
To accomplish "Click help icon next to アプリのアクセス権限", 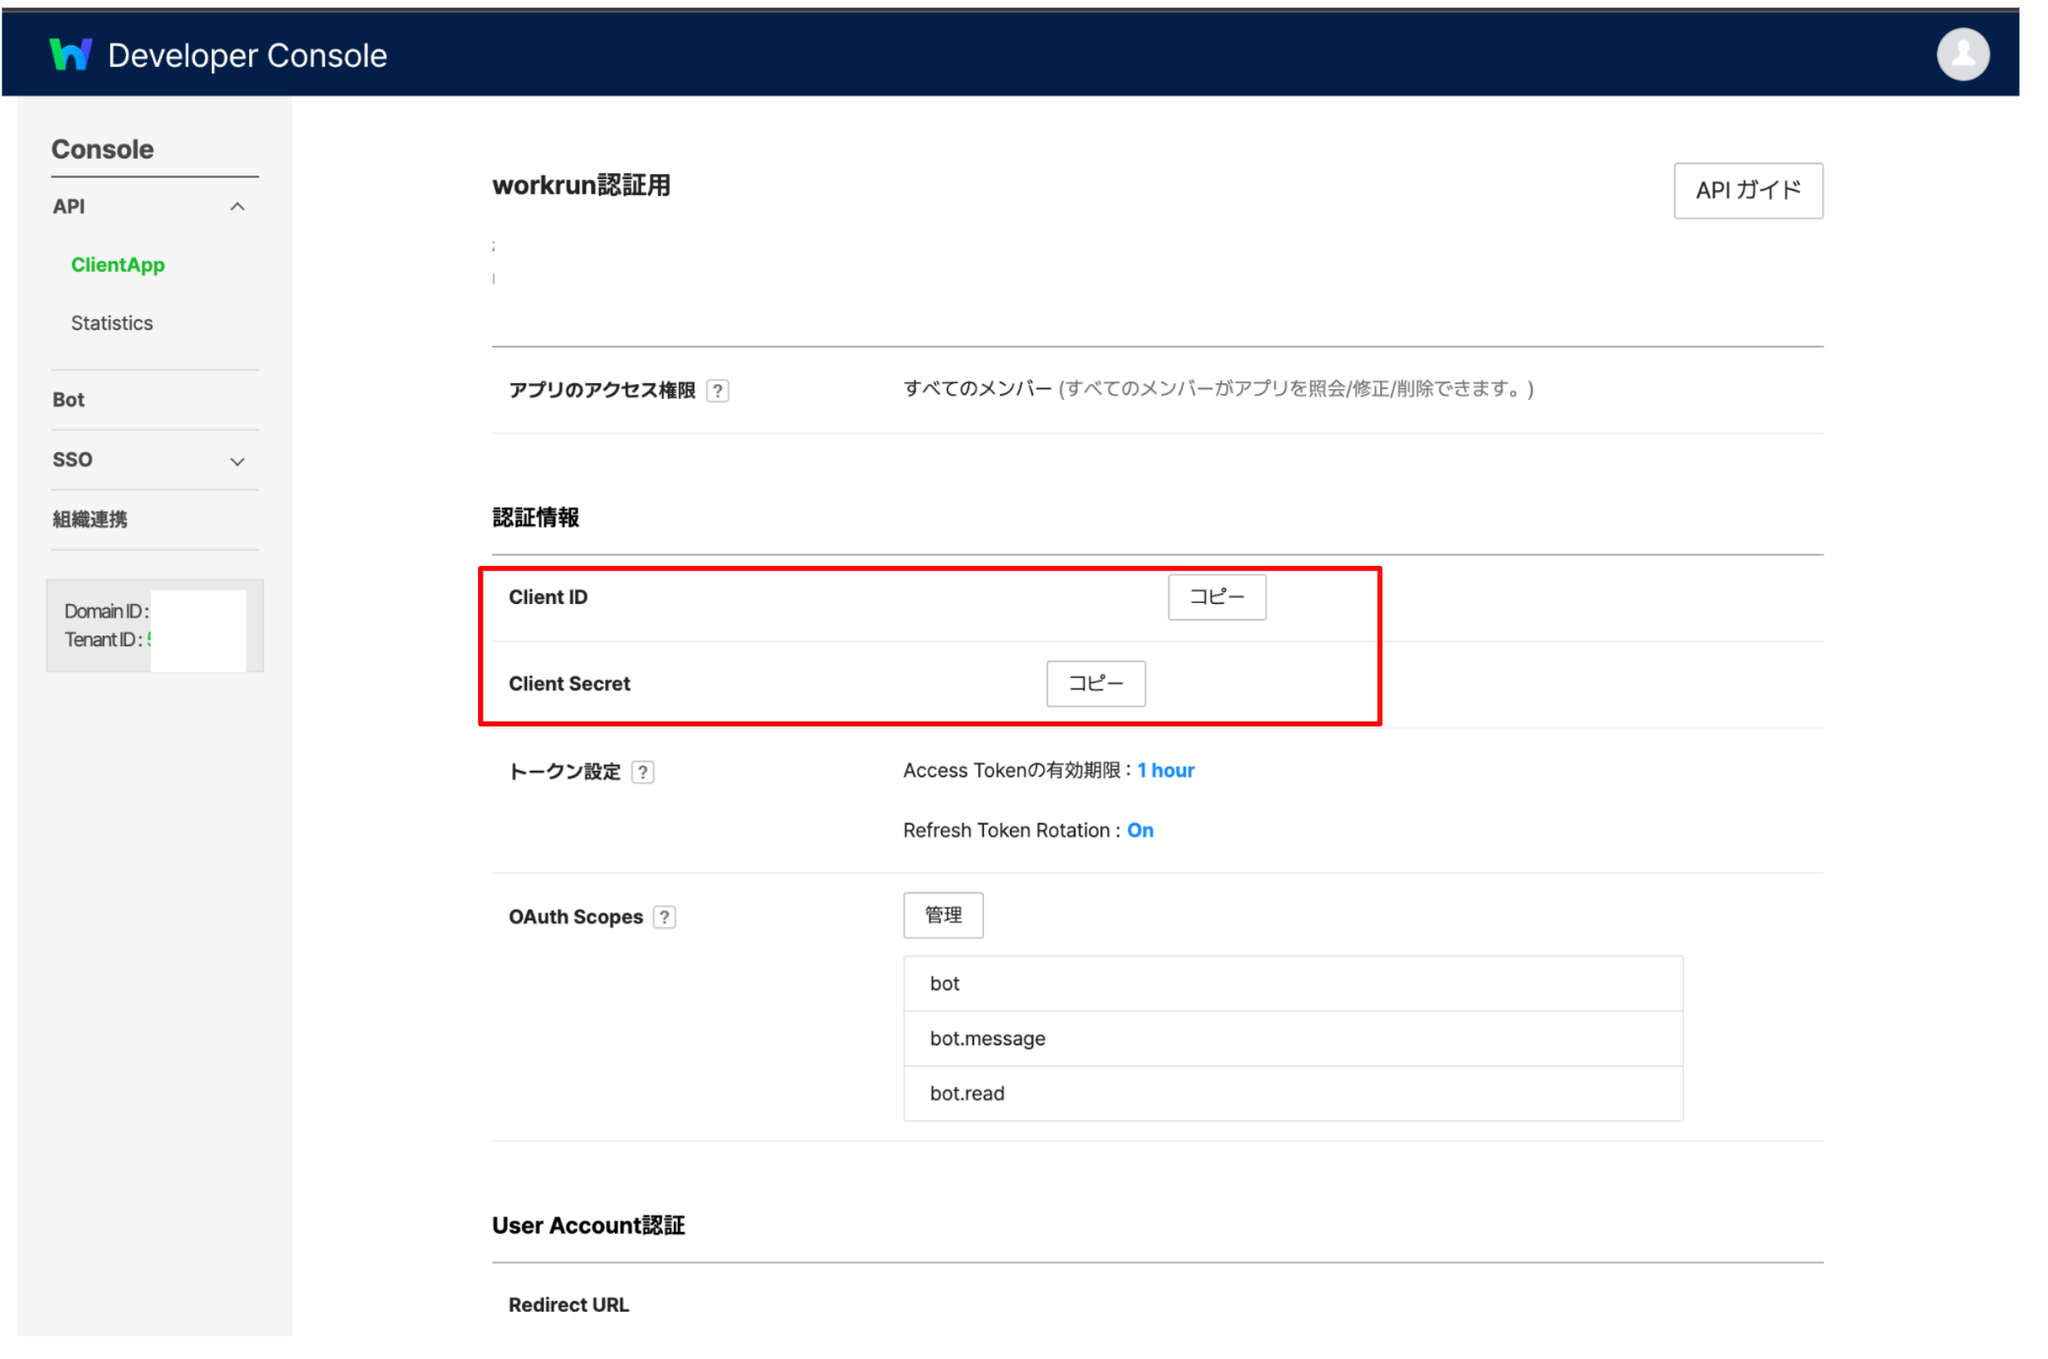I will (717, 391).
